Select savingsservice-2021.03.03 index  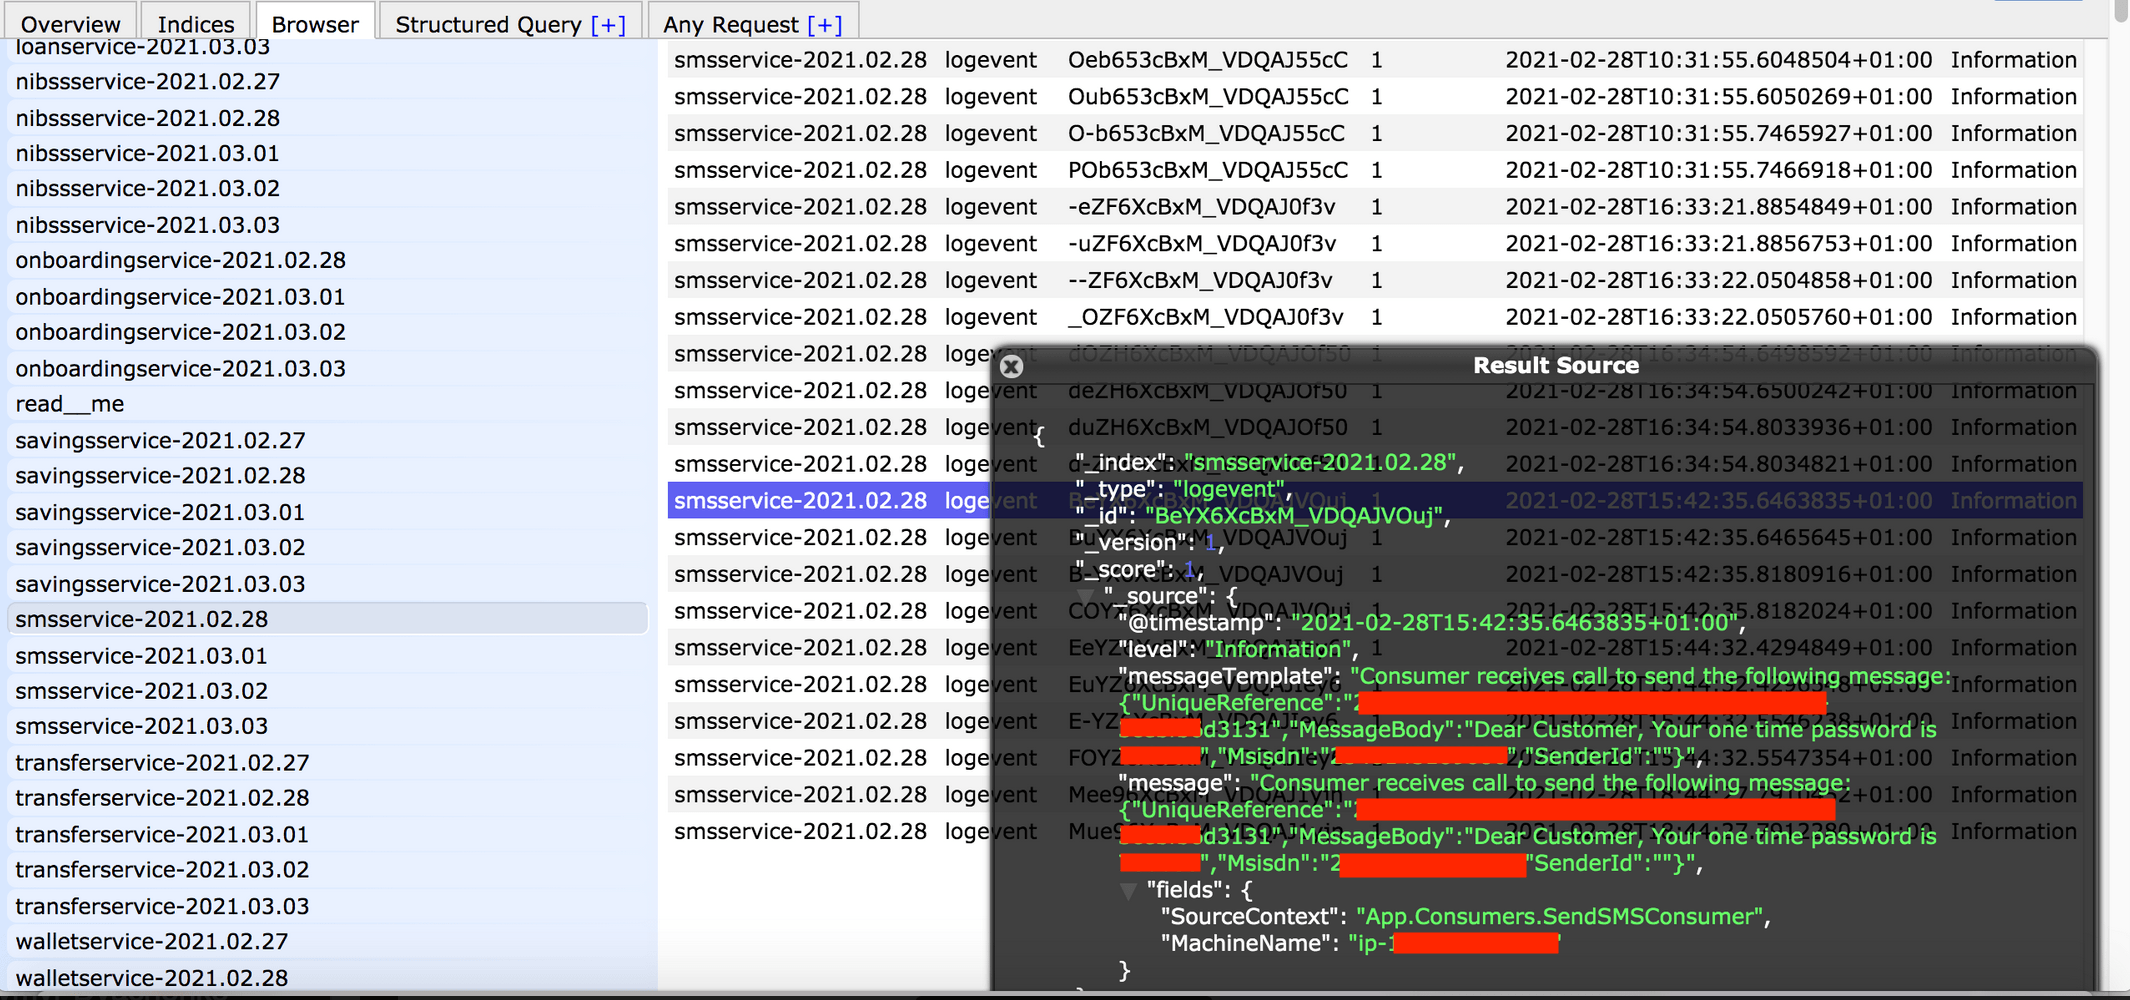[x=160, y=584]
